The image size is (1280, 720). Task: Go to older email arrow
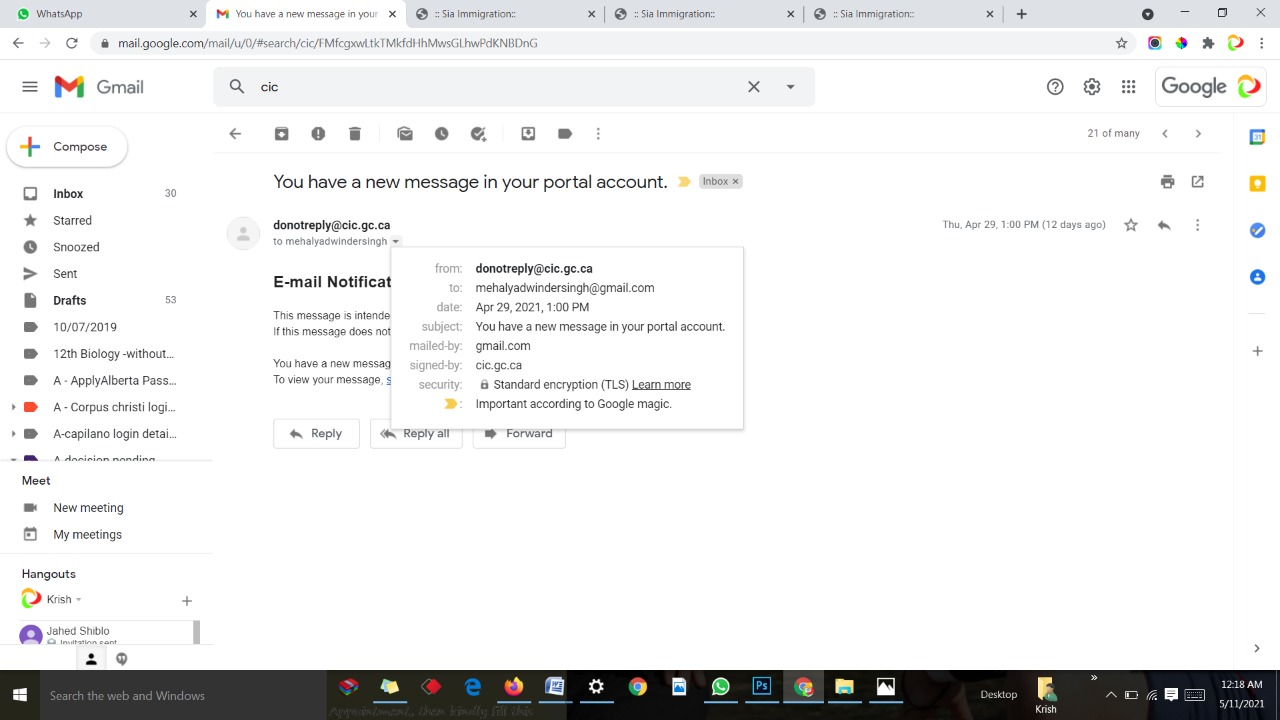(x=1198, y=133)
